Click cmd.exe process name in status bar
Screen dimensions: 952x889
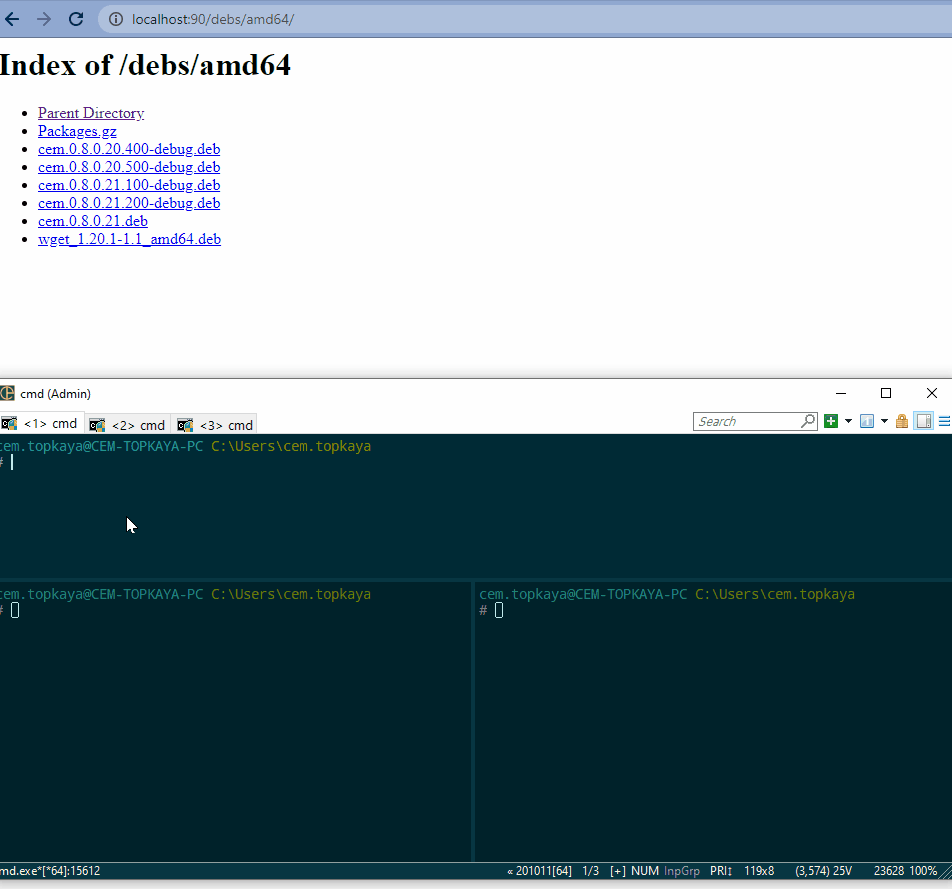click(50, 871)
